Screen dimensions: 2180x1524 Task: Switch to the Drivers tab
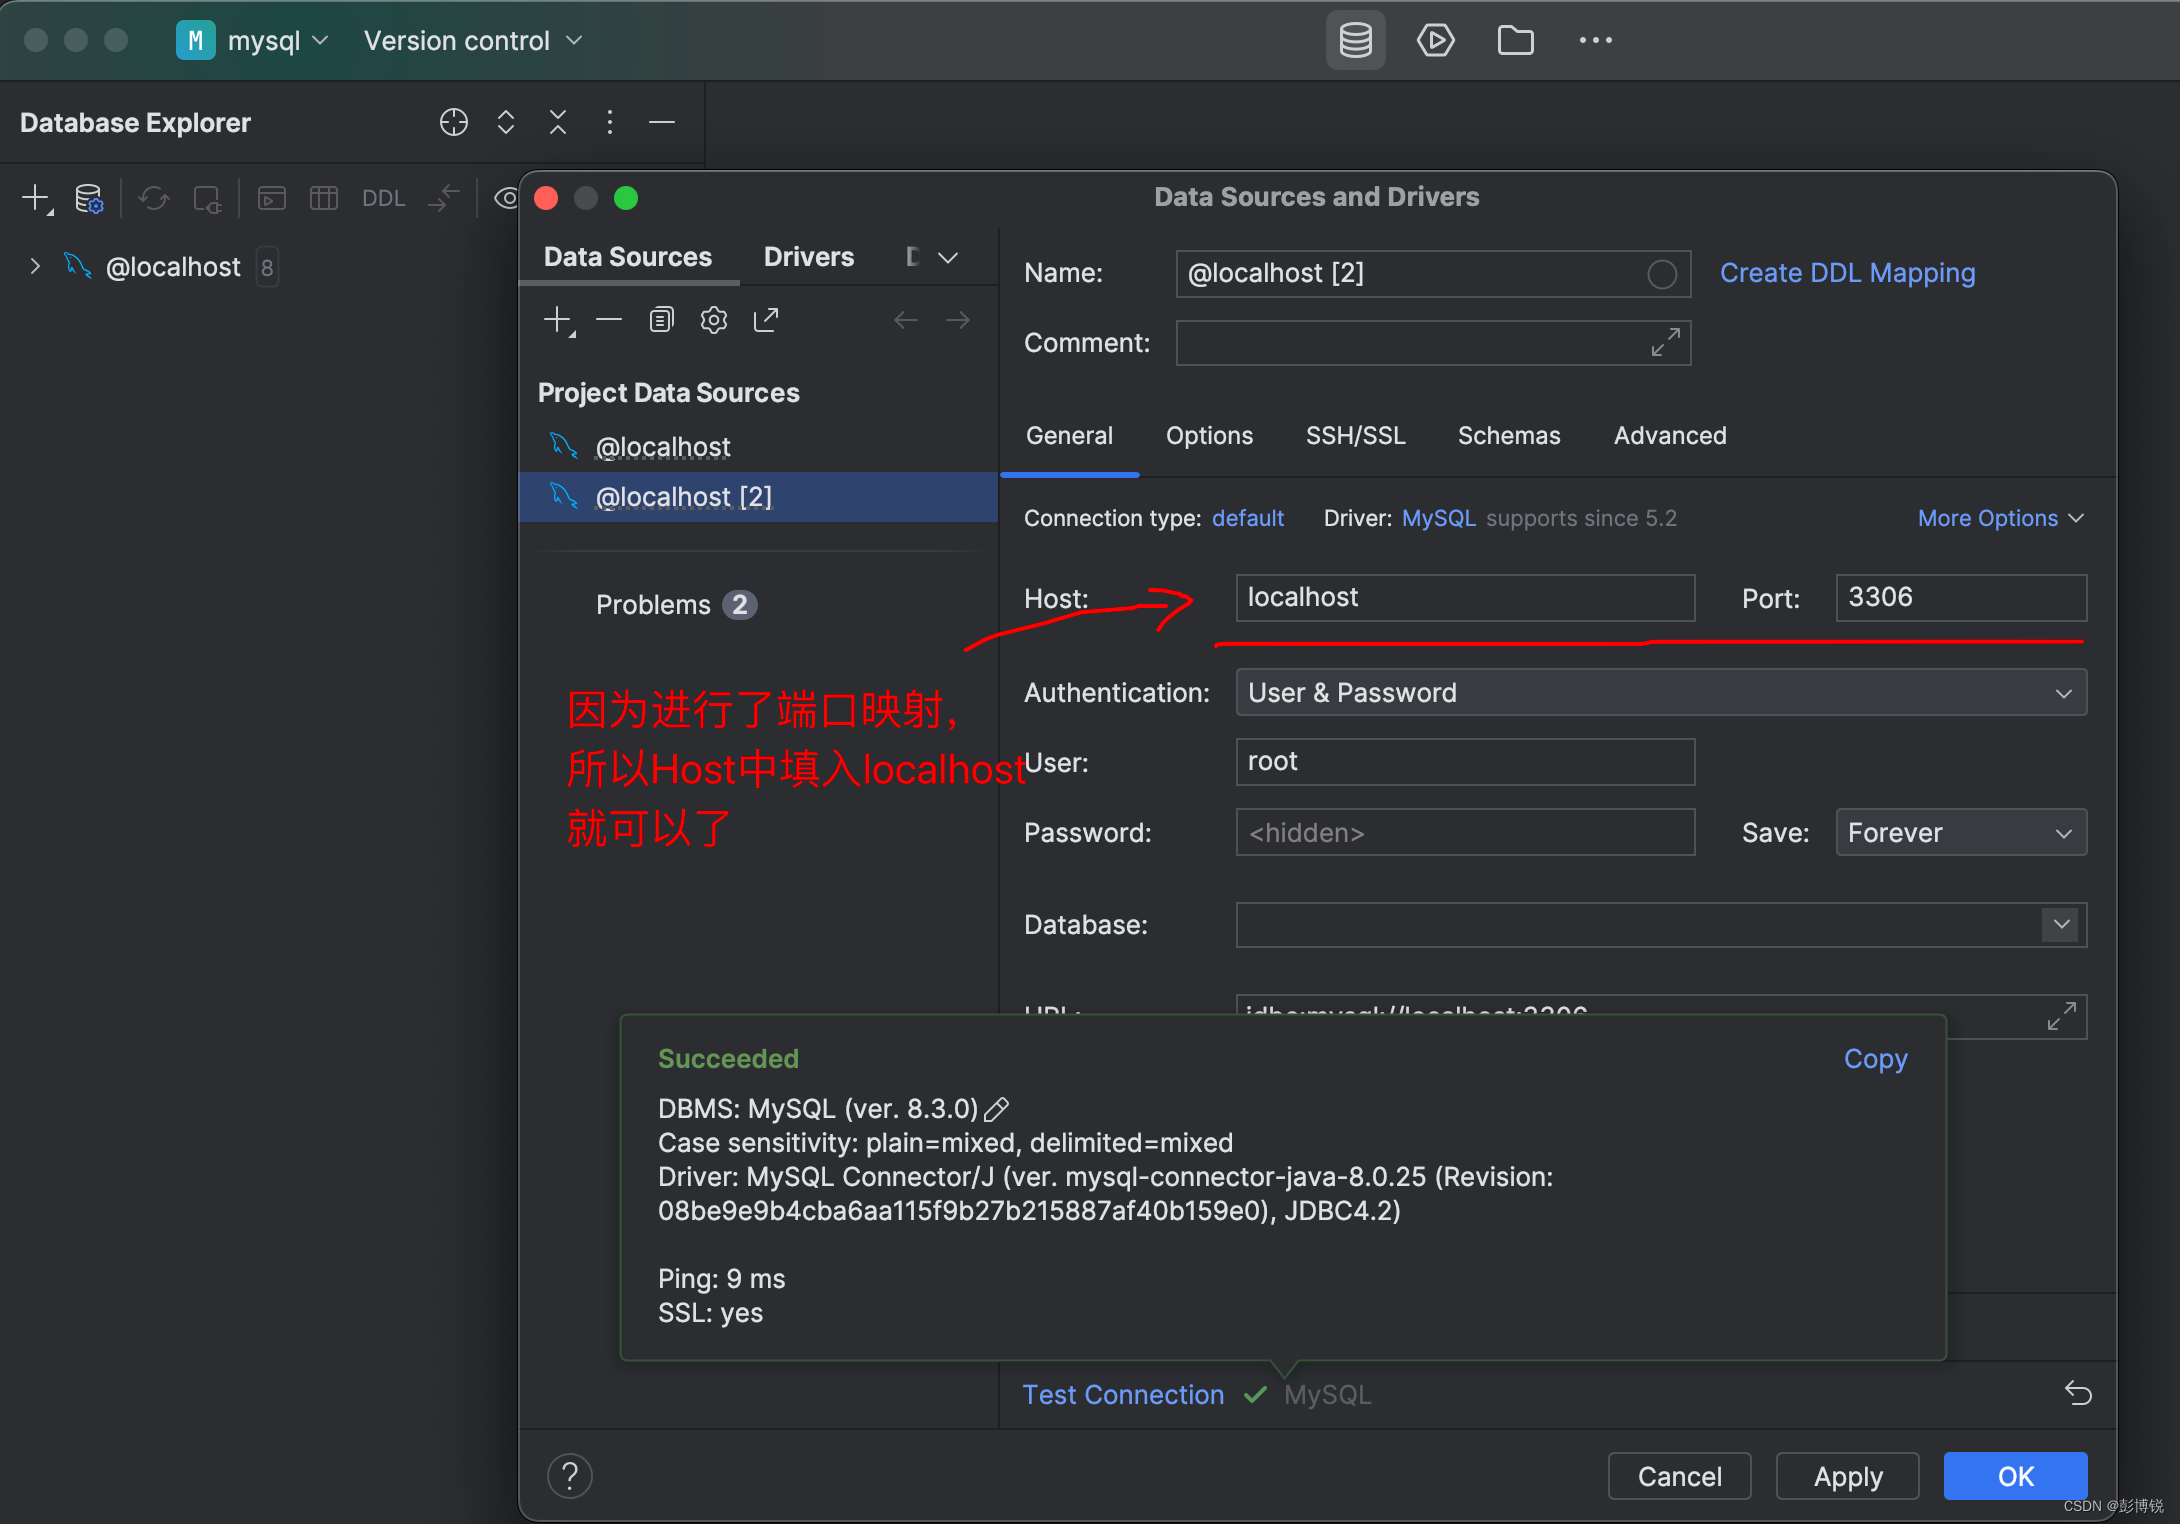pos(809,257)
